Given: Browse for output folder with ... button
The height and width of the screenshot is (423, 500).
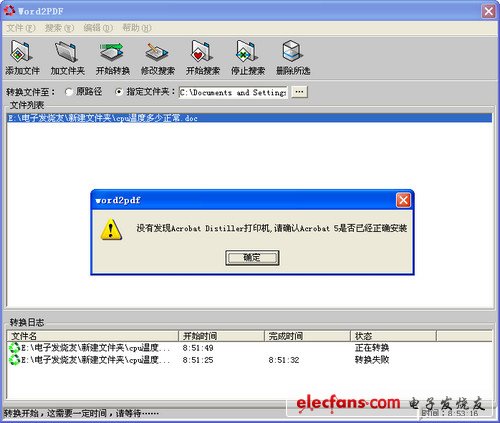Looking at the screenshot, I should click(x=299, y=92).
